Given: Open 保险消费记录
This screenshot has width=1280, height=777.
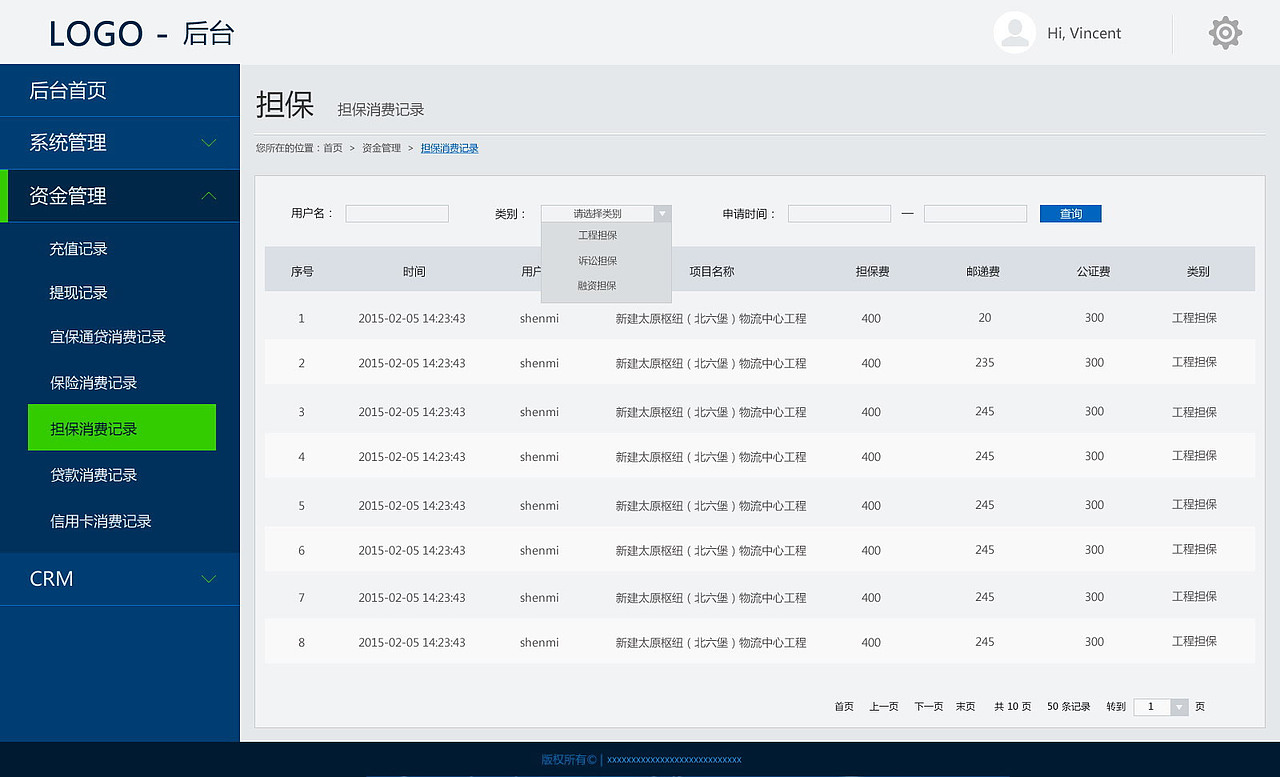Looking at the screenshot, I should [x=93, y=383].
